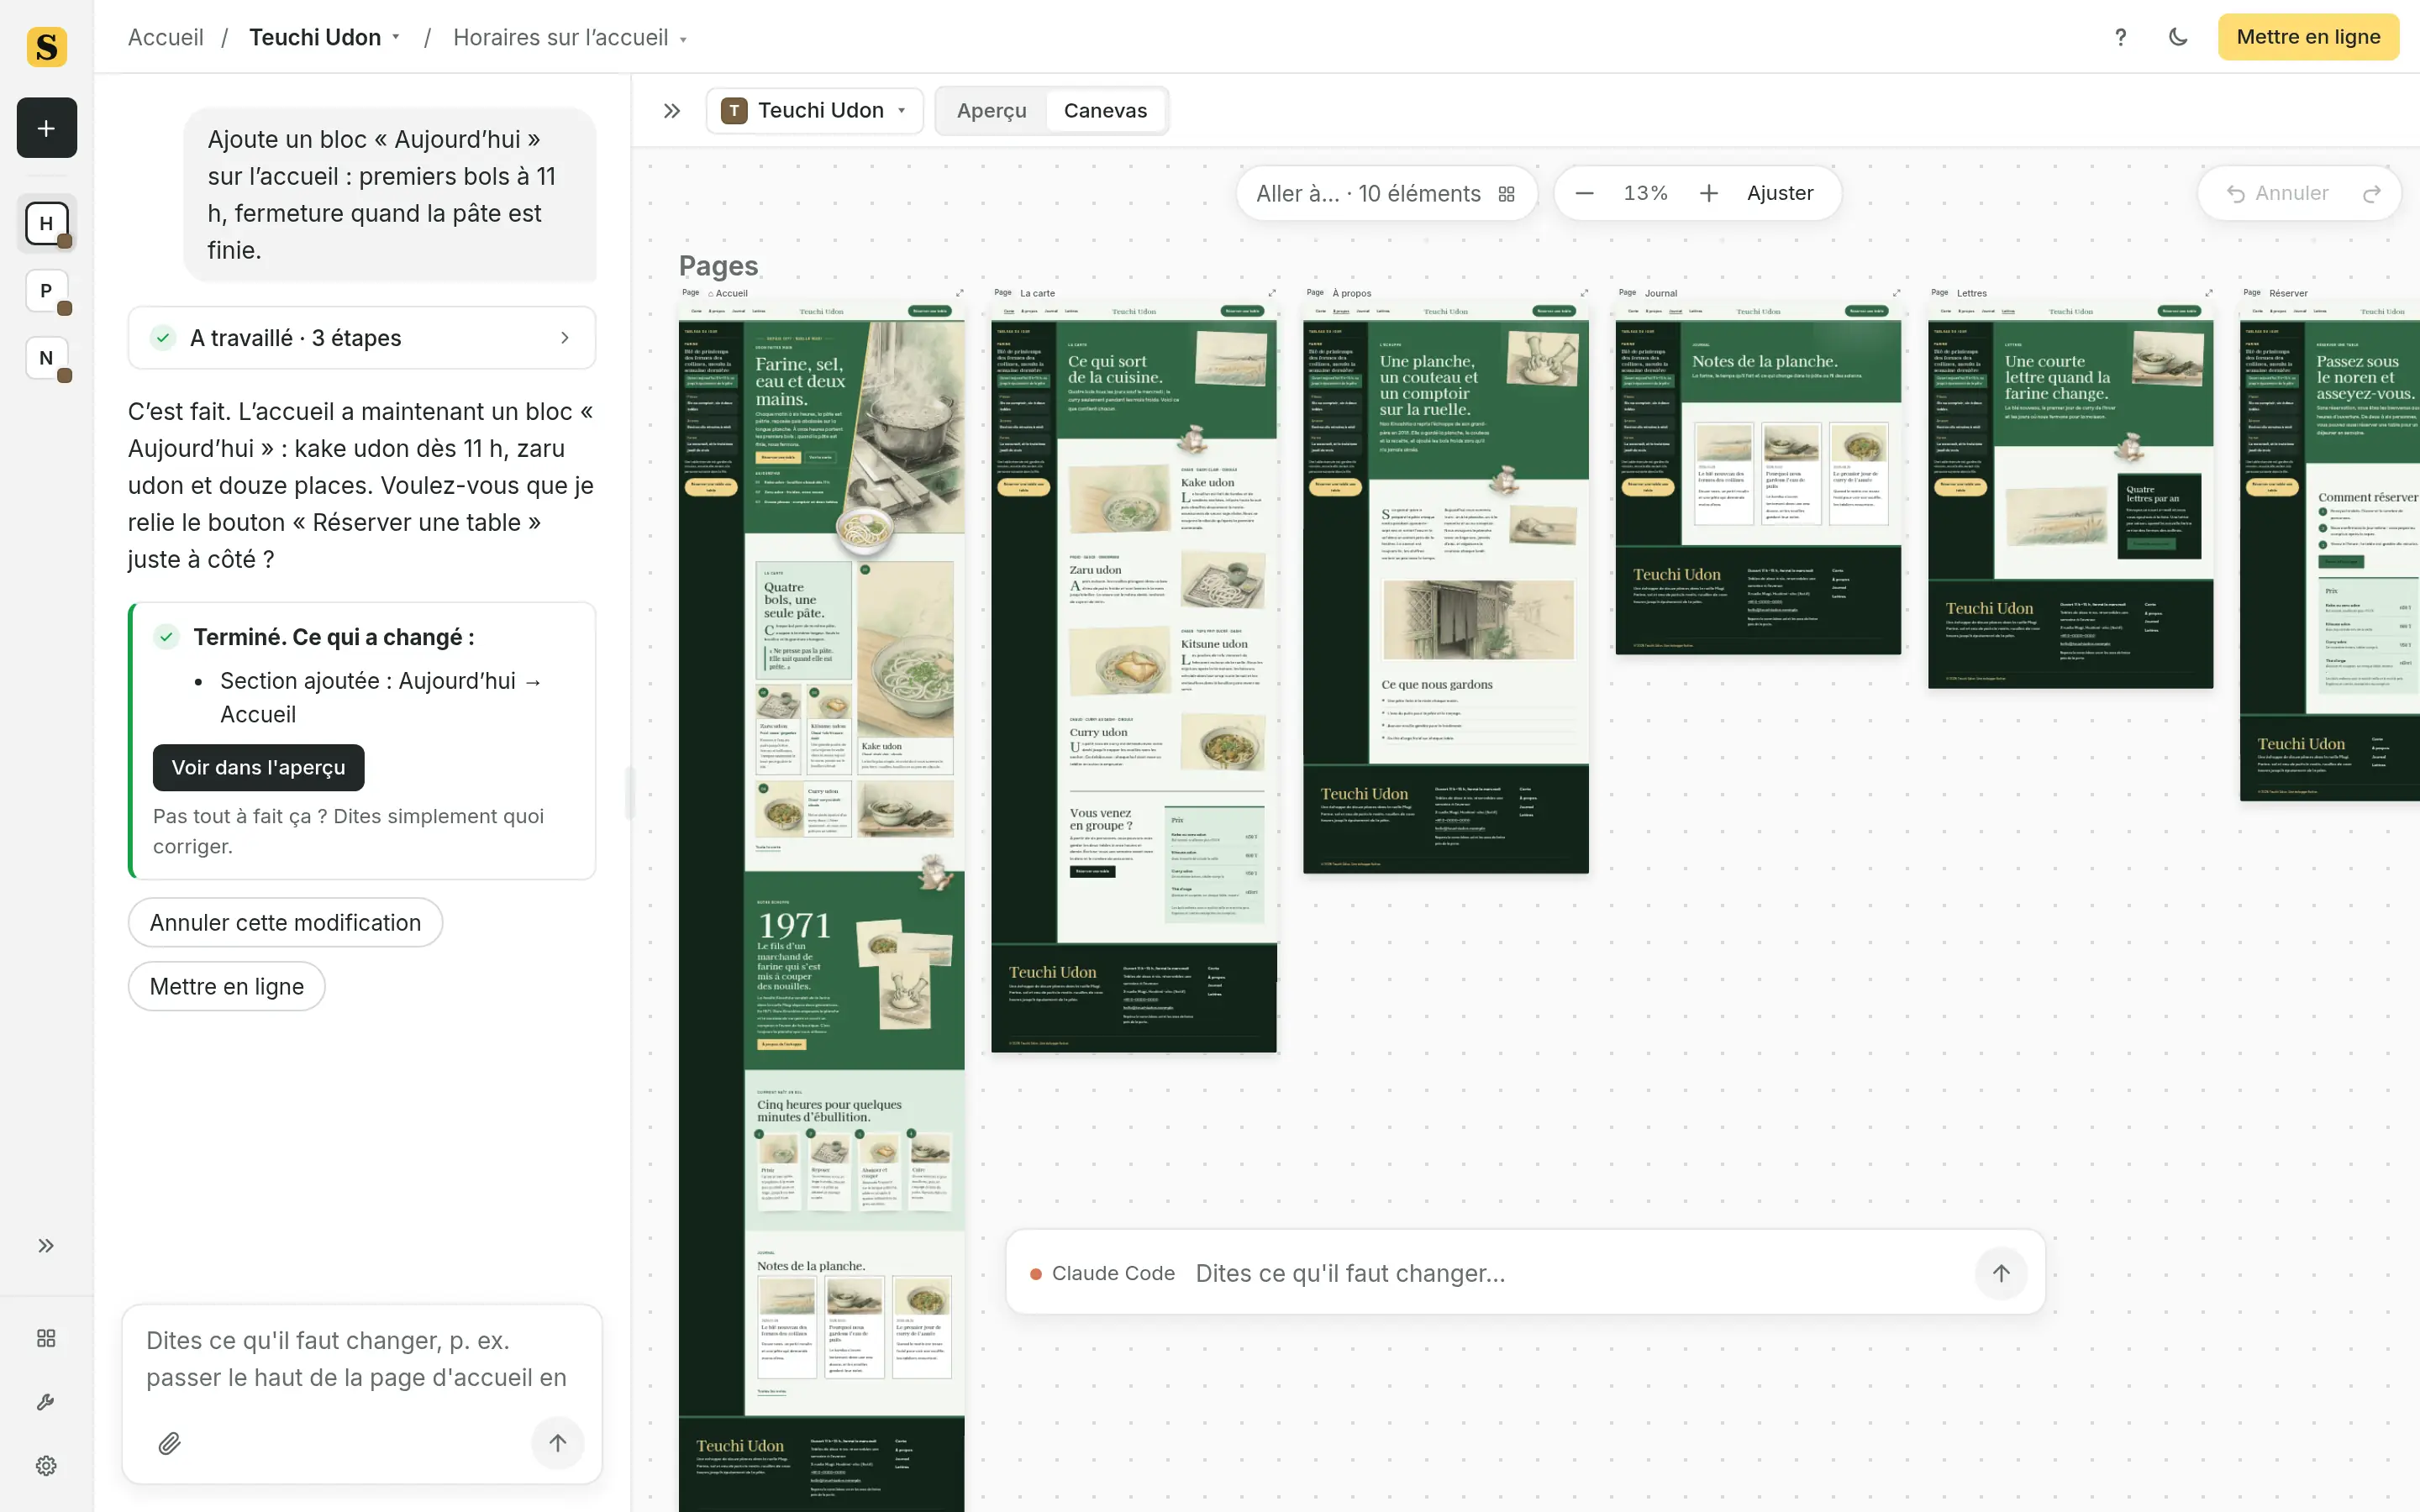Open the wrench tools icon
The height and width of the screenshot is (1512, 2420).
coord(46,1402)
